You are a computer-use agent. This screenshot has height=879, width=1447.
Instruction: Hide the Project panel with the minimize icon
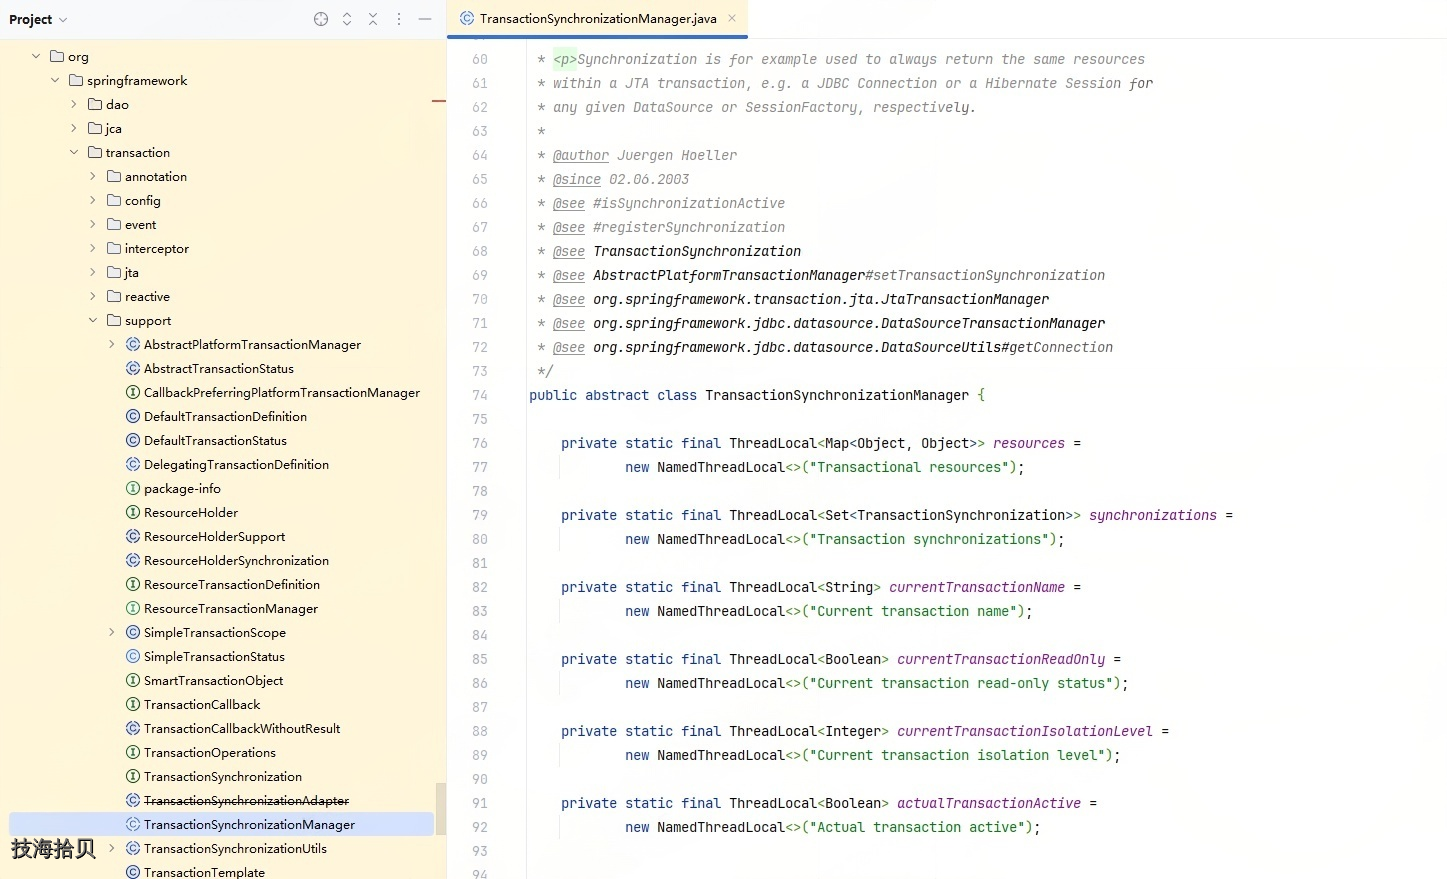coord(425,19)
